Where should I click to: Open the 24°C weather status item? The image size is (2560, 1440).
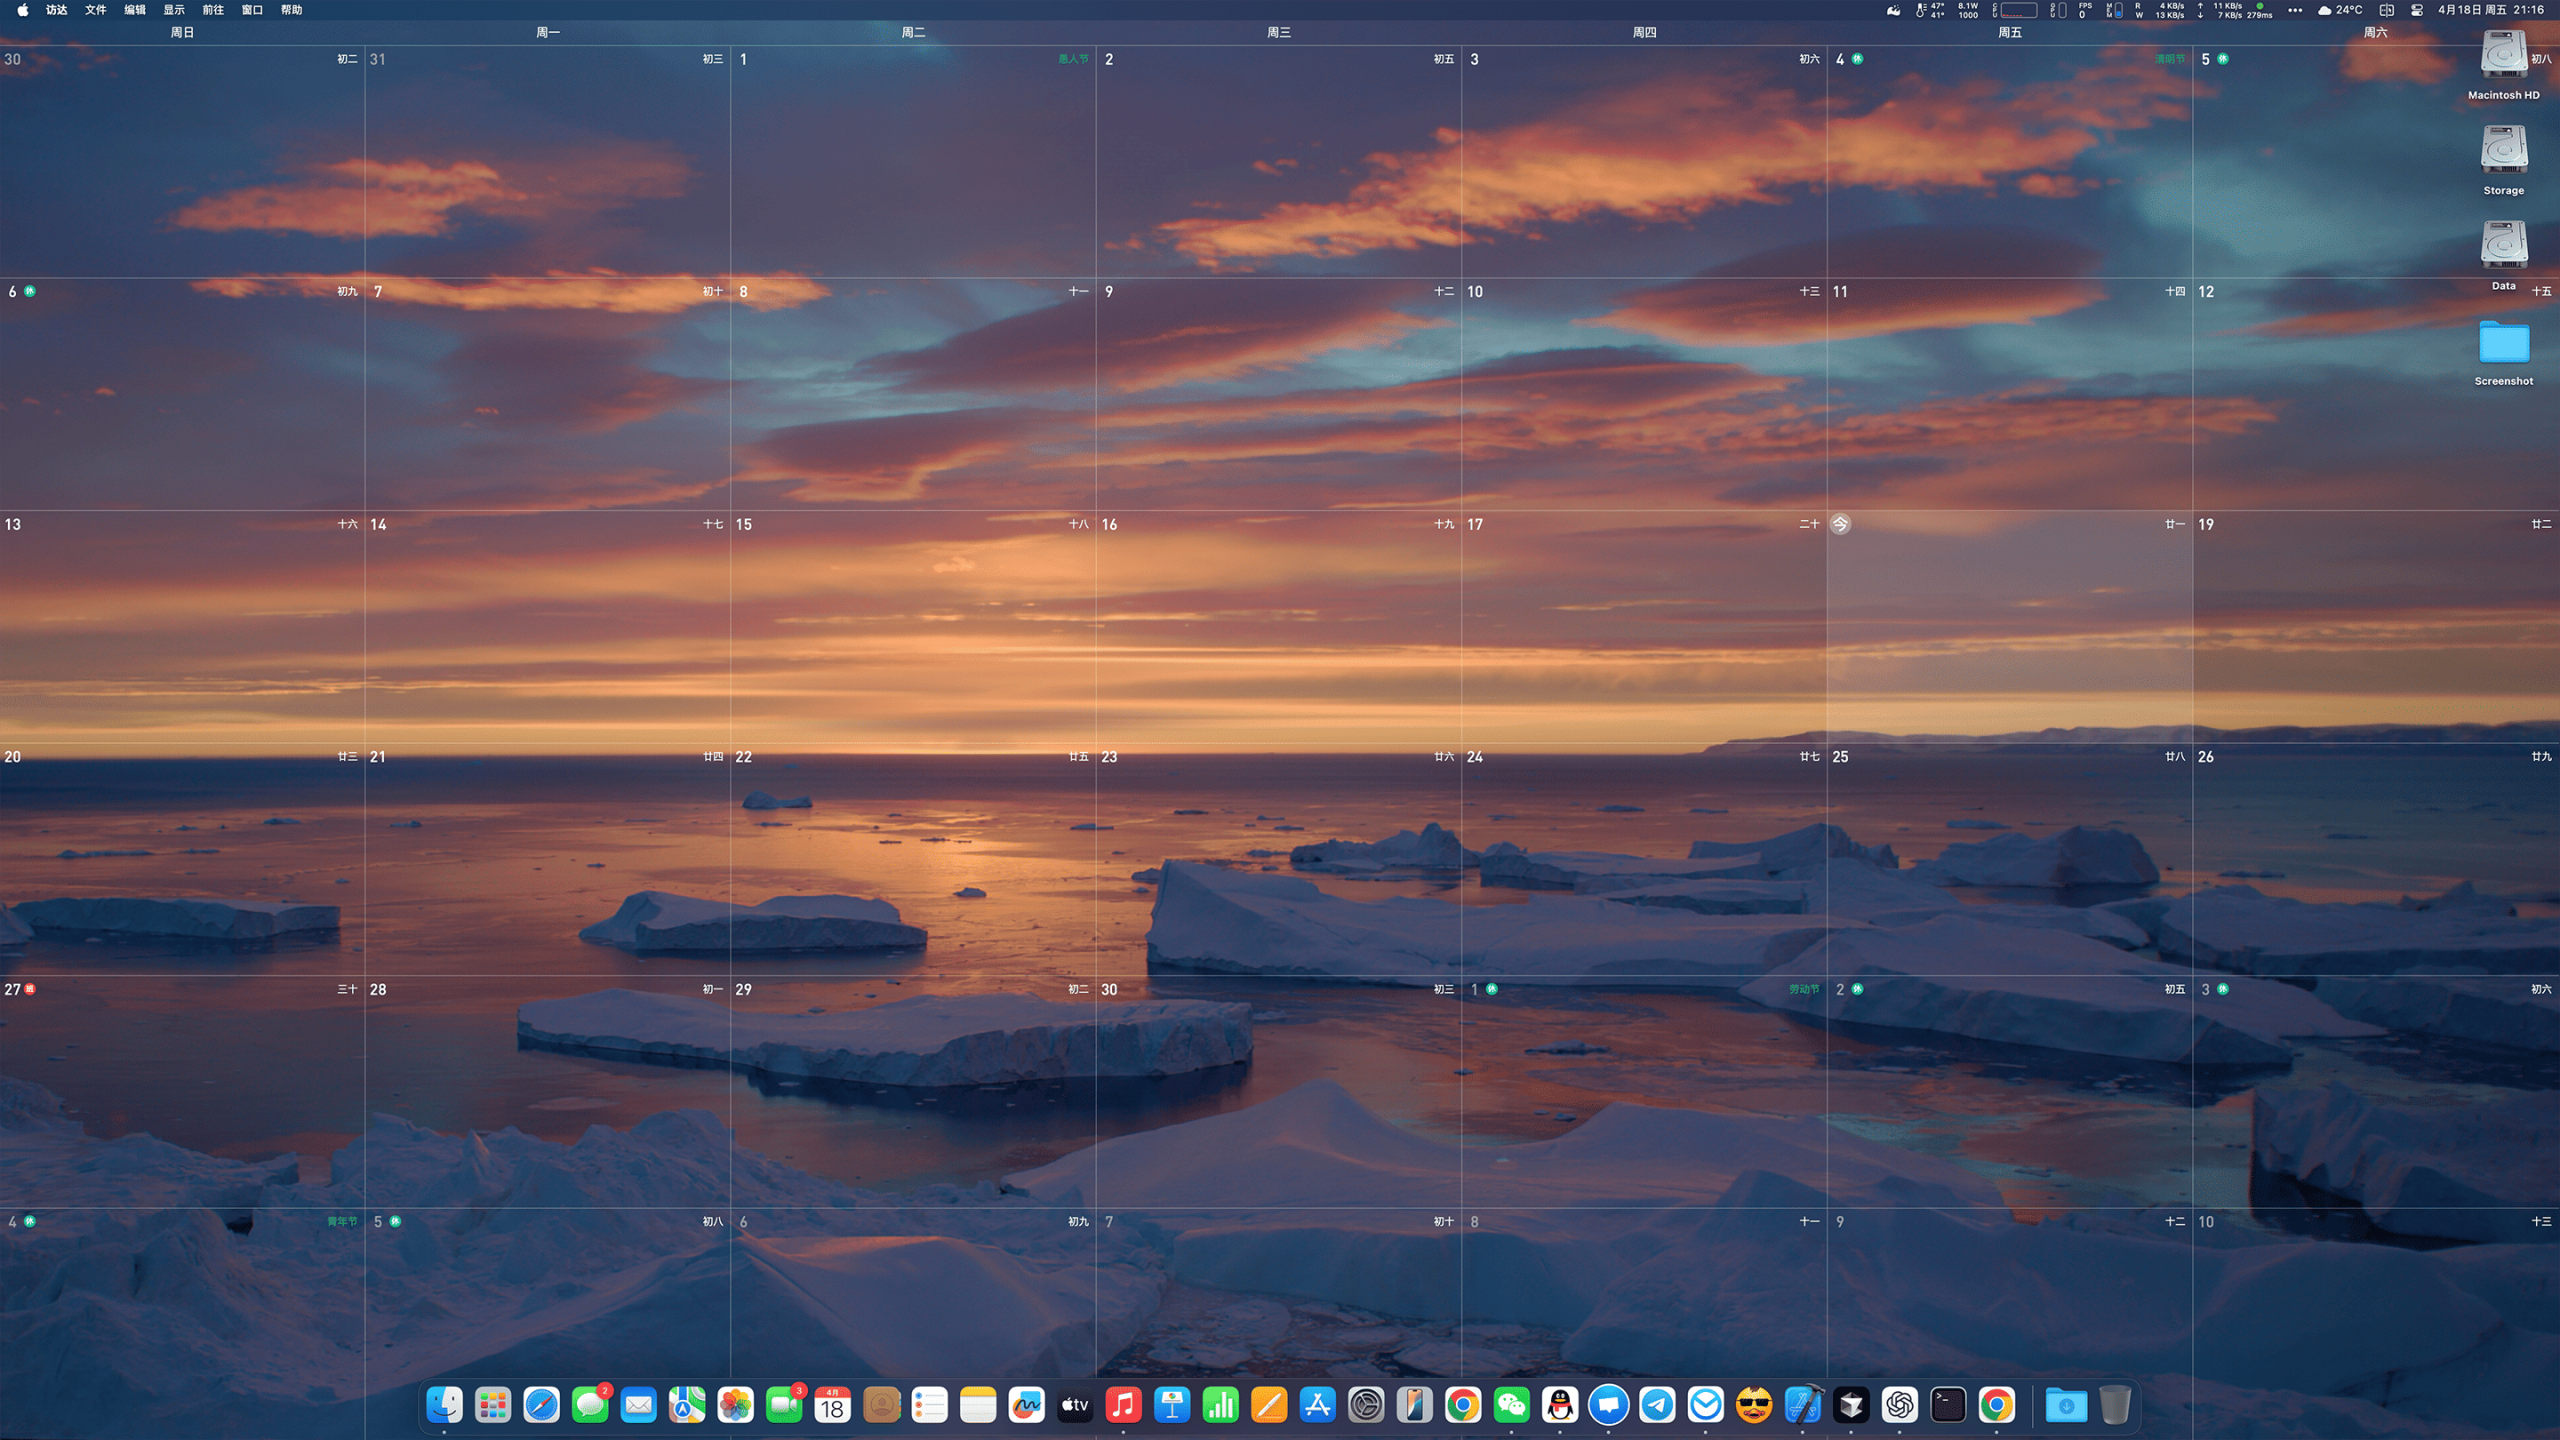coord(2340,10)
